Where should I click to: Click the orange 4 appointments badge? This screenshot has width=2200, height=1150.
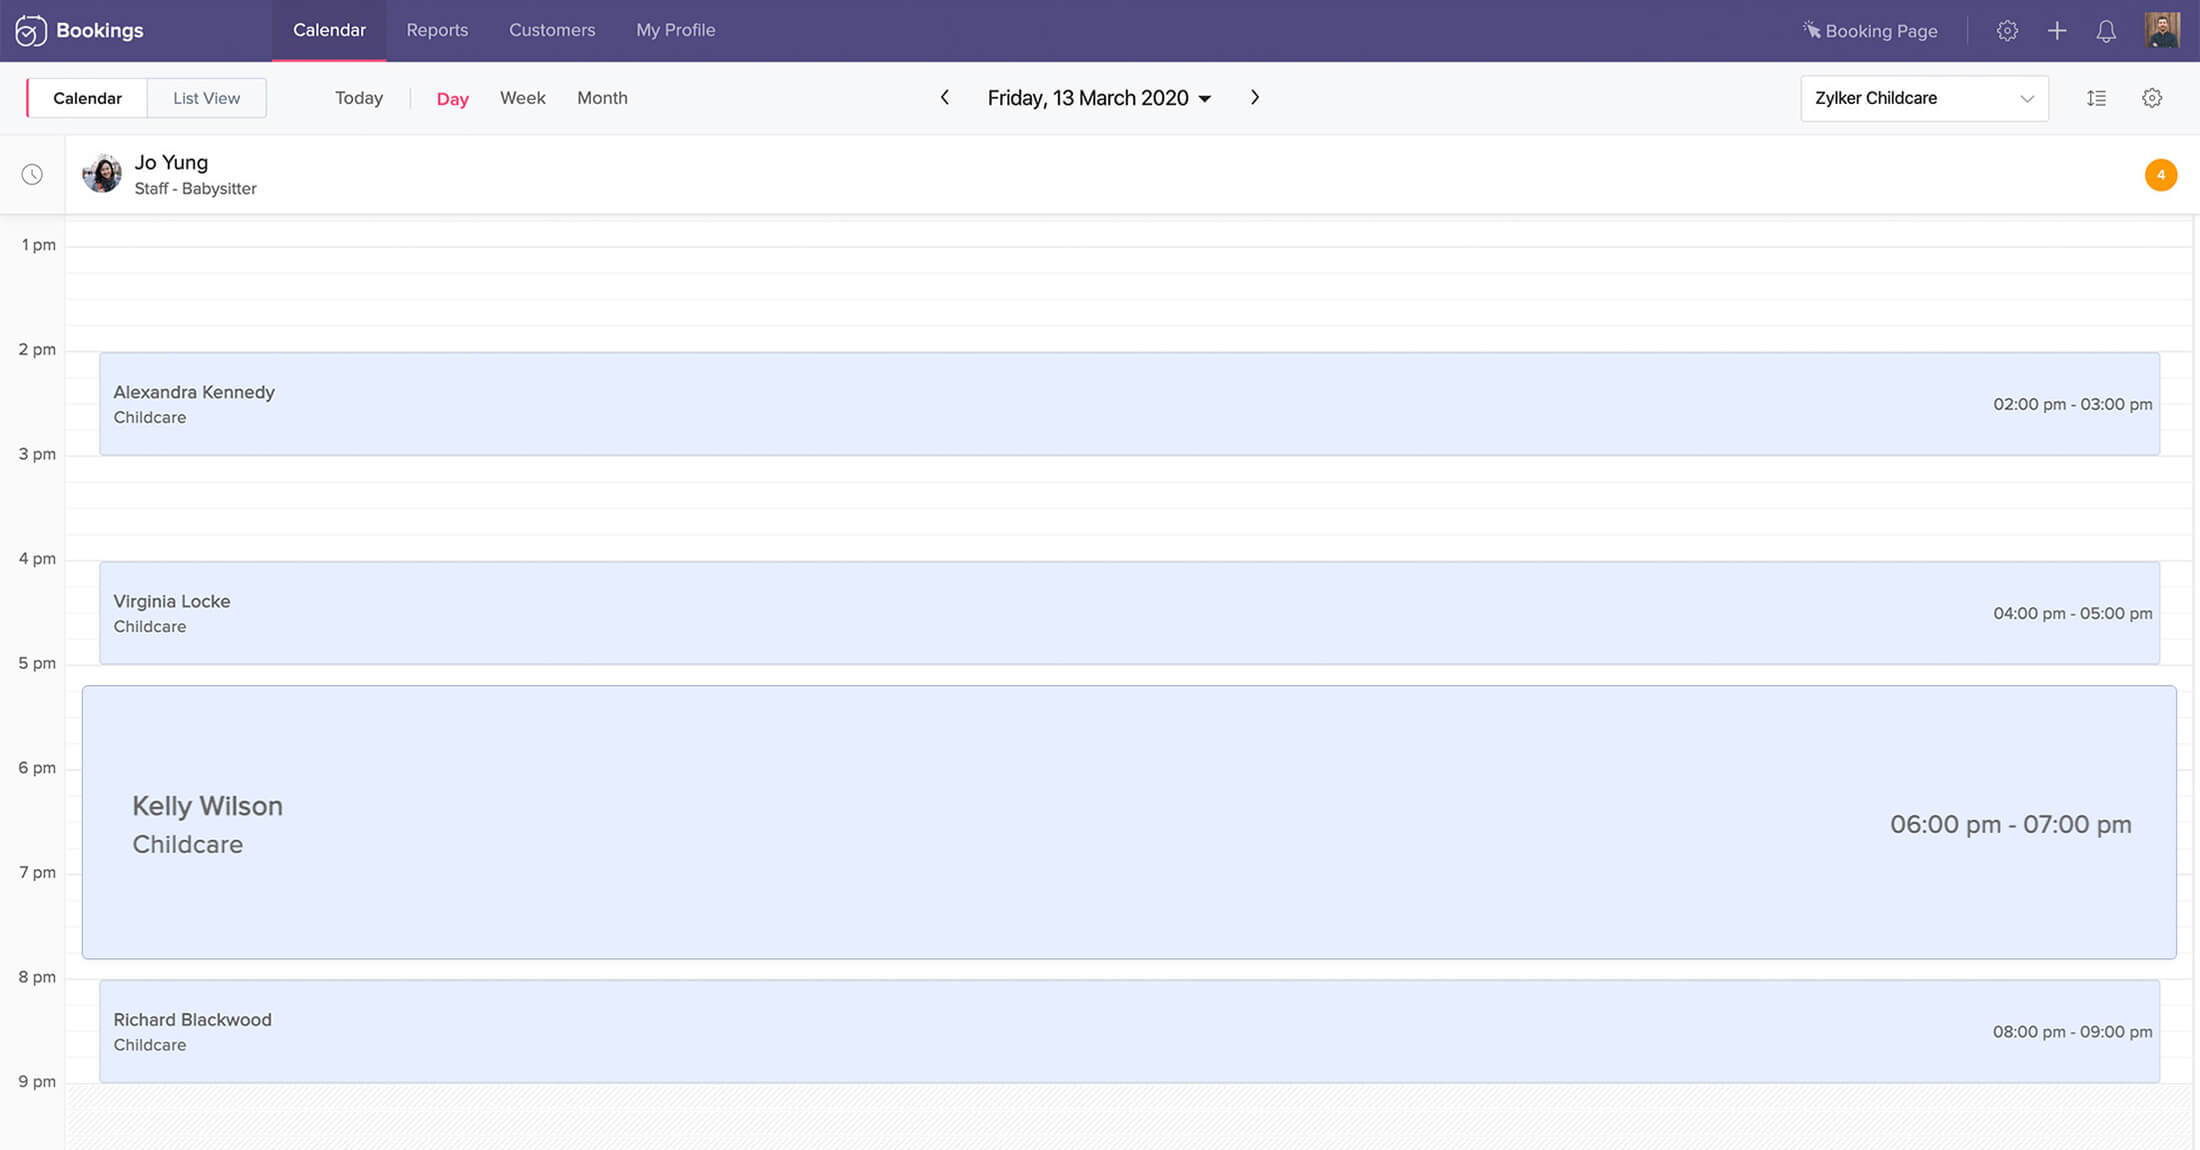pos(2161,175)
